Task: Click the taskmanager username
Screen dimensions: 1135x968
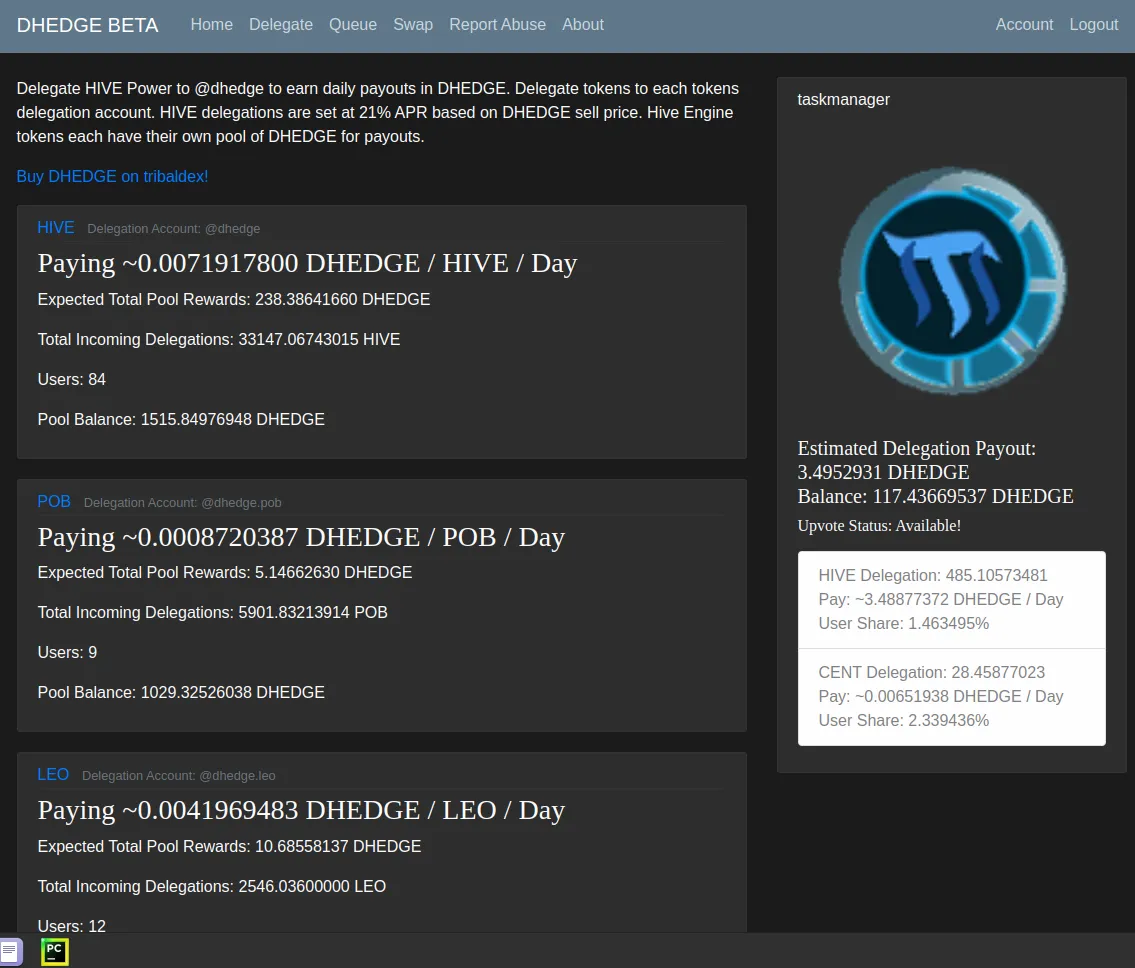Action: [844, 100]
